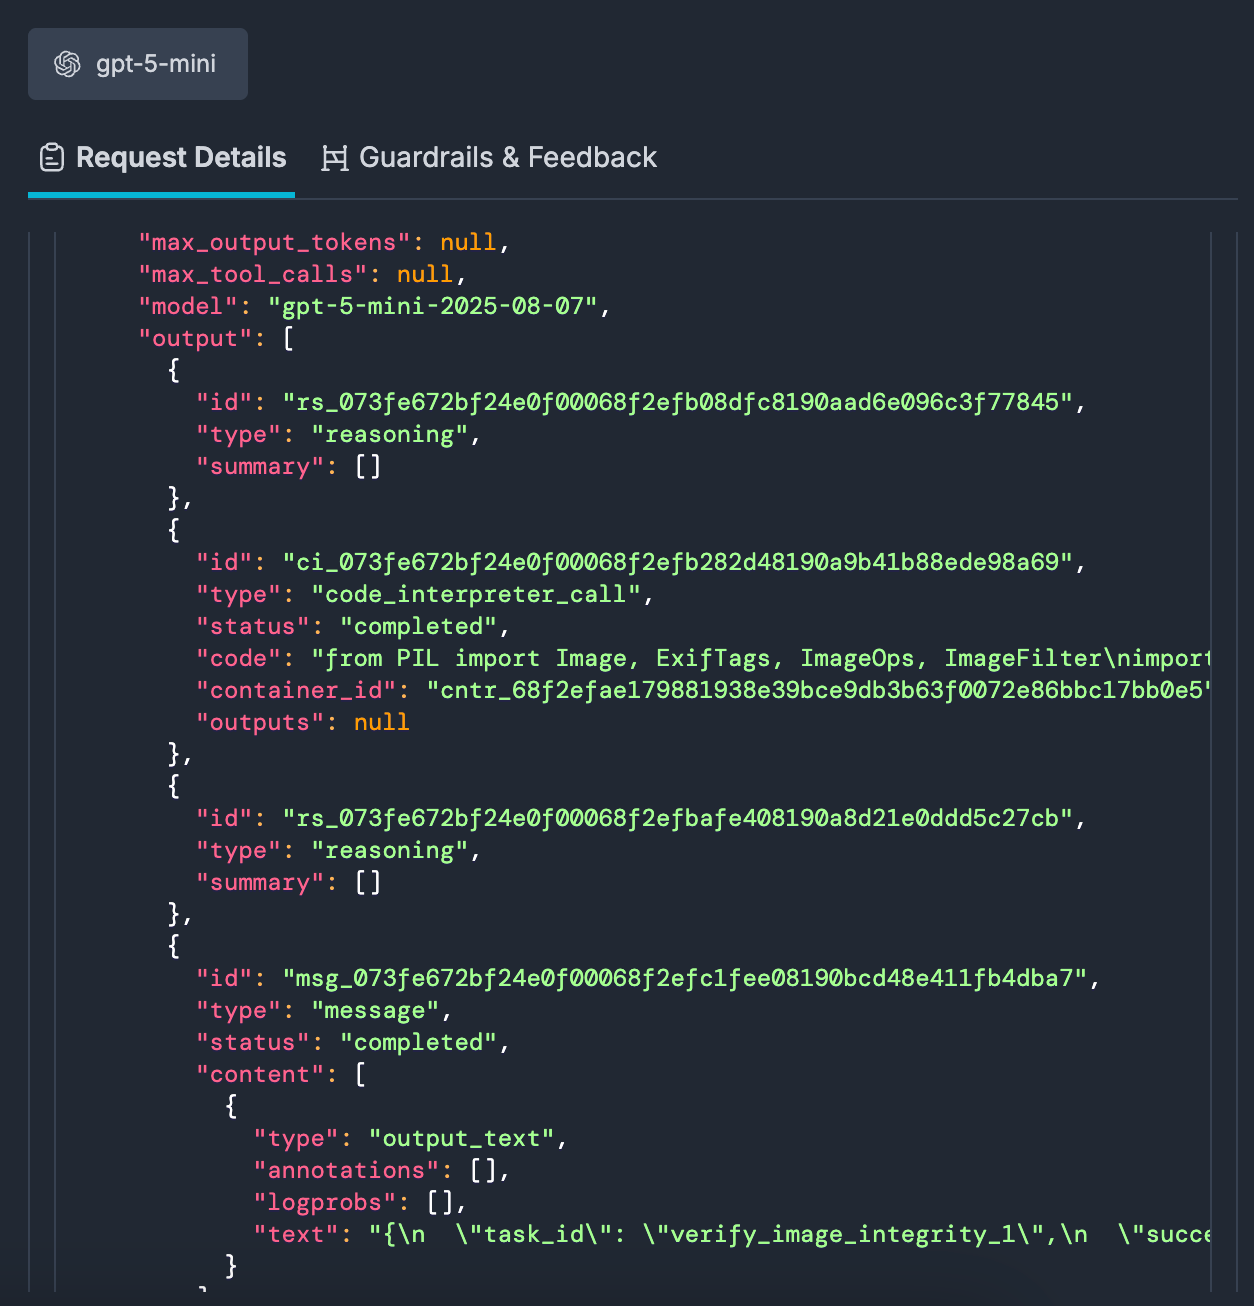Click the model value gpt-5-mini-2025-08-07
The image size is (1254, 1306).
(x=432, y=306)
